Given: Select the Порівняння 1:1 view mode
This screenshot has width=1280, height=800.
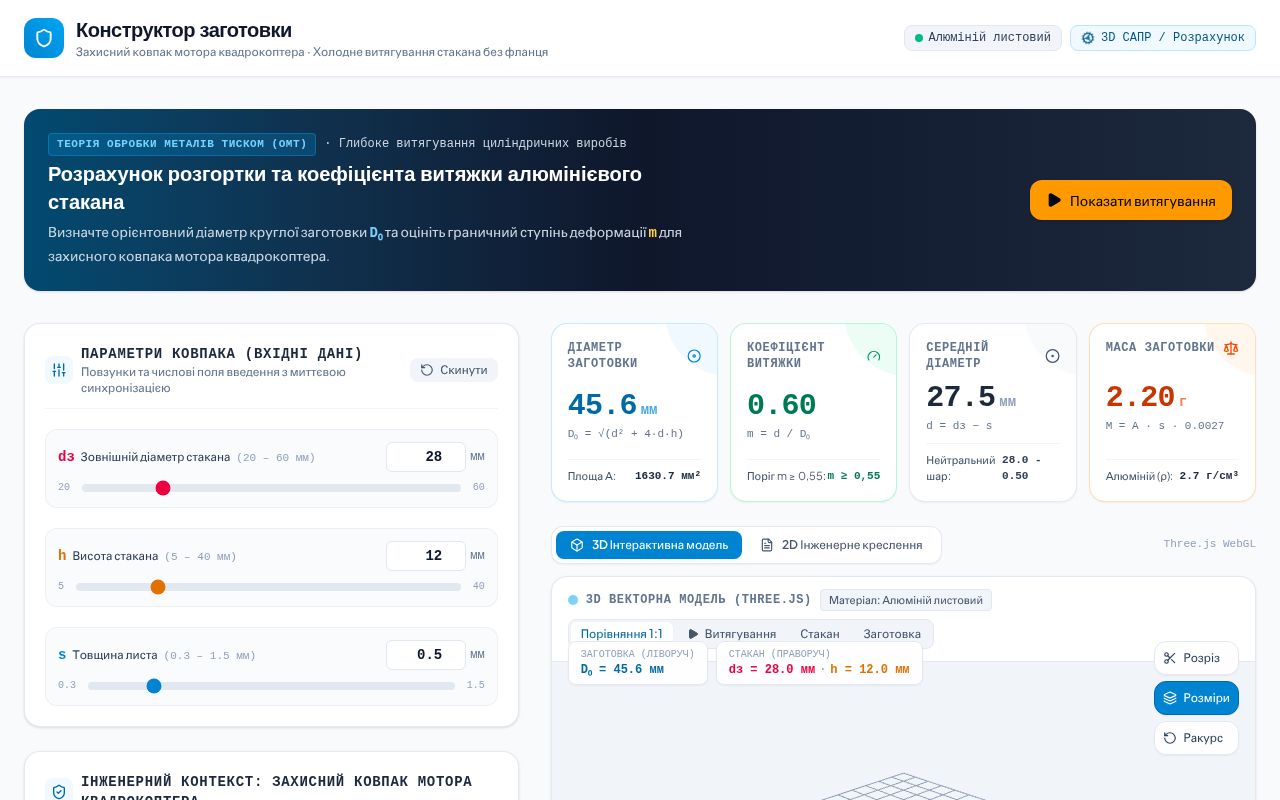Looking at the screenshot, I should pyautogui.click(x=621, y=634).
